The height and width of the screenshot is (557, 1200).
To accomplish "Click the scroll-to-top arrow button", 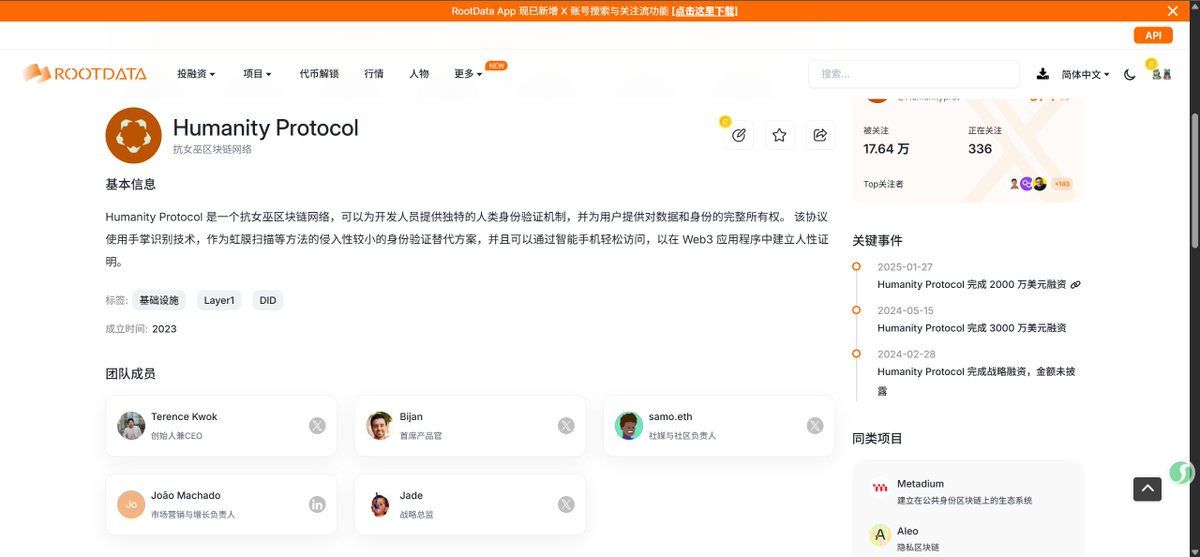I will (x=1147, y=489).
